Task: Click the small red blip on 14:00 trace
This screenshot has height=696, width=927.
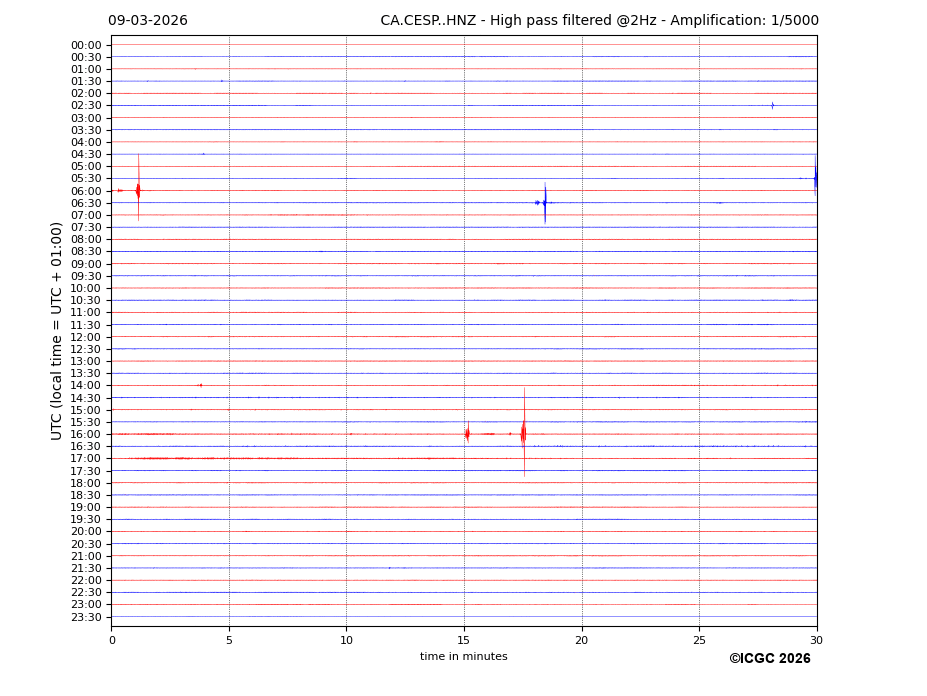Action: [200, 385]
